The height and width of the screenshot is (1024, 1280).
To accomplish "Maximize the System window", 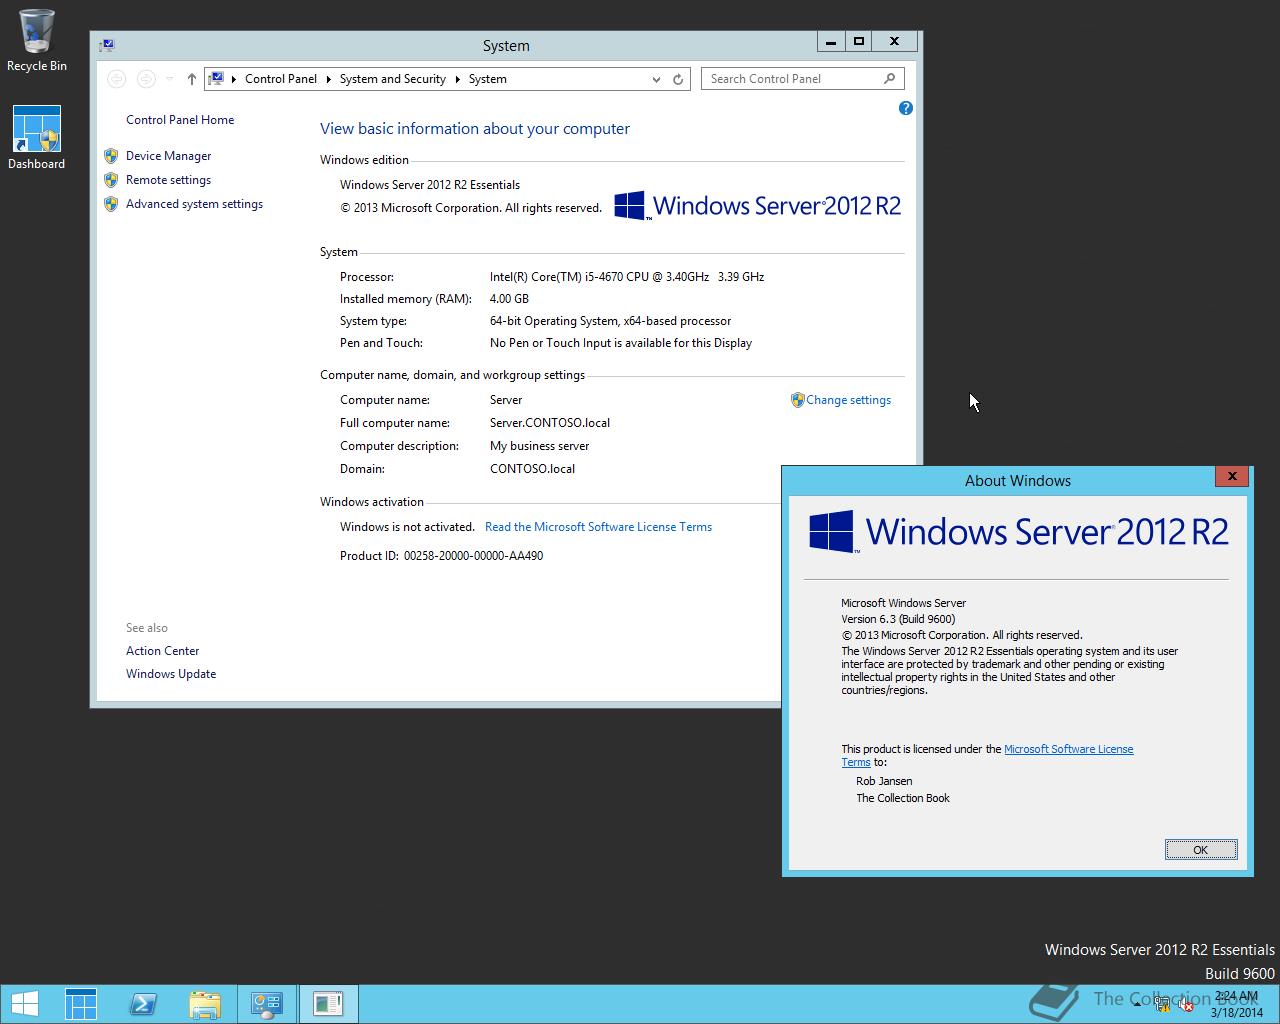I will (859, 42).
